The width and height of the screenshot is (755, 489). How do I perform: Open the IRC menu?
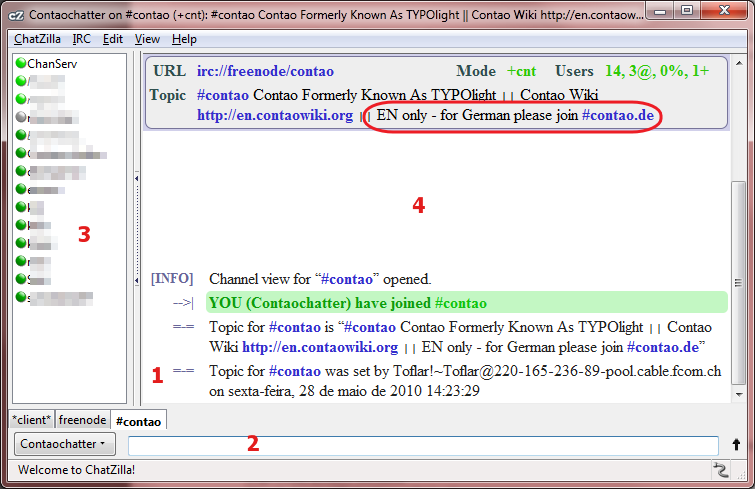pyautogui.click(x=82, y=39)
